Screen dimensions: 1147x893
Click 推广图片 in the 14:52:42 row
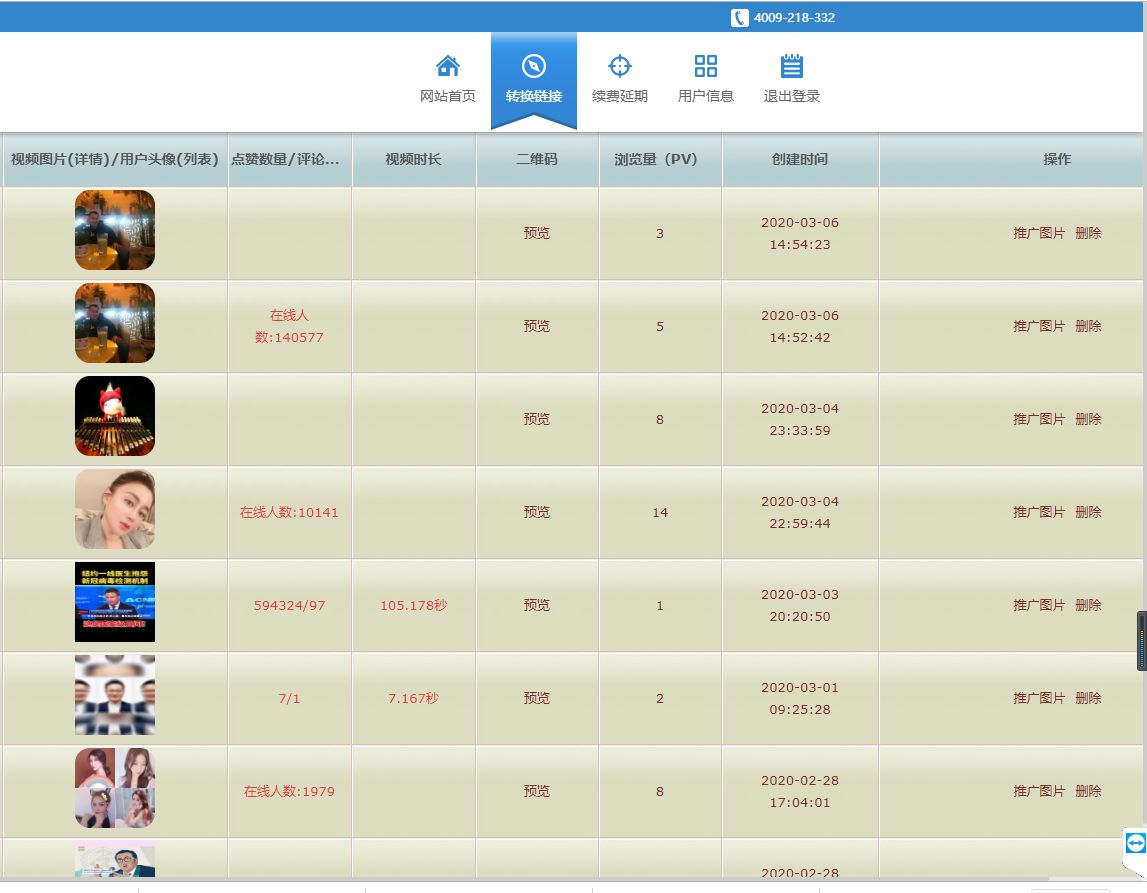pos(1039,326)
